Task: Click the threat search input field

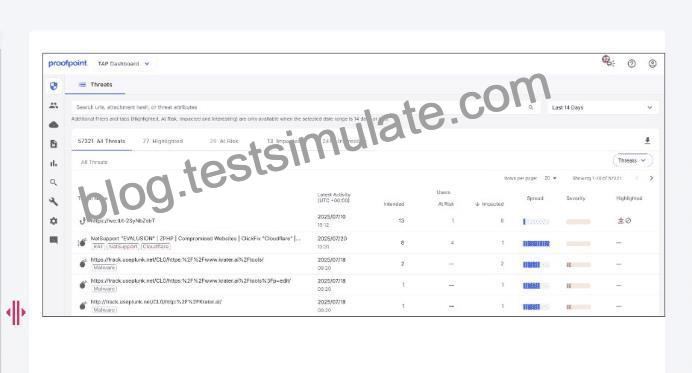Action: (305, 107)
